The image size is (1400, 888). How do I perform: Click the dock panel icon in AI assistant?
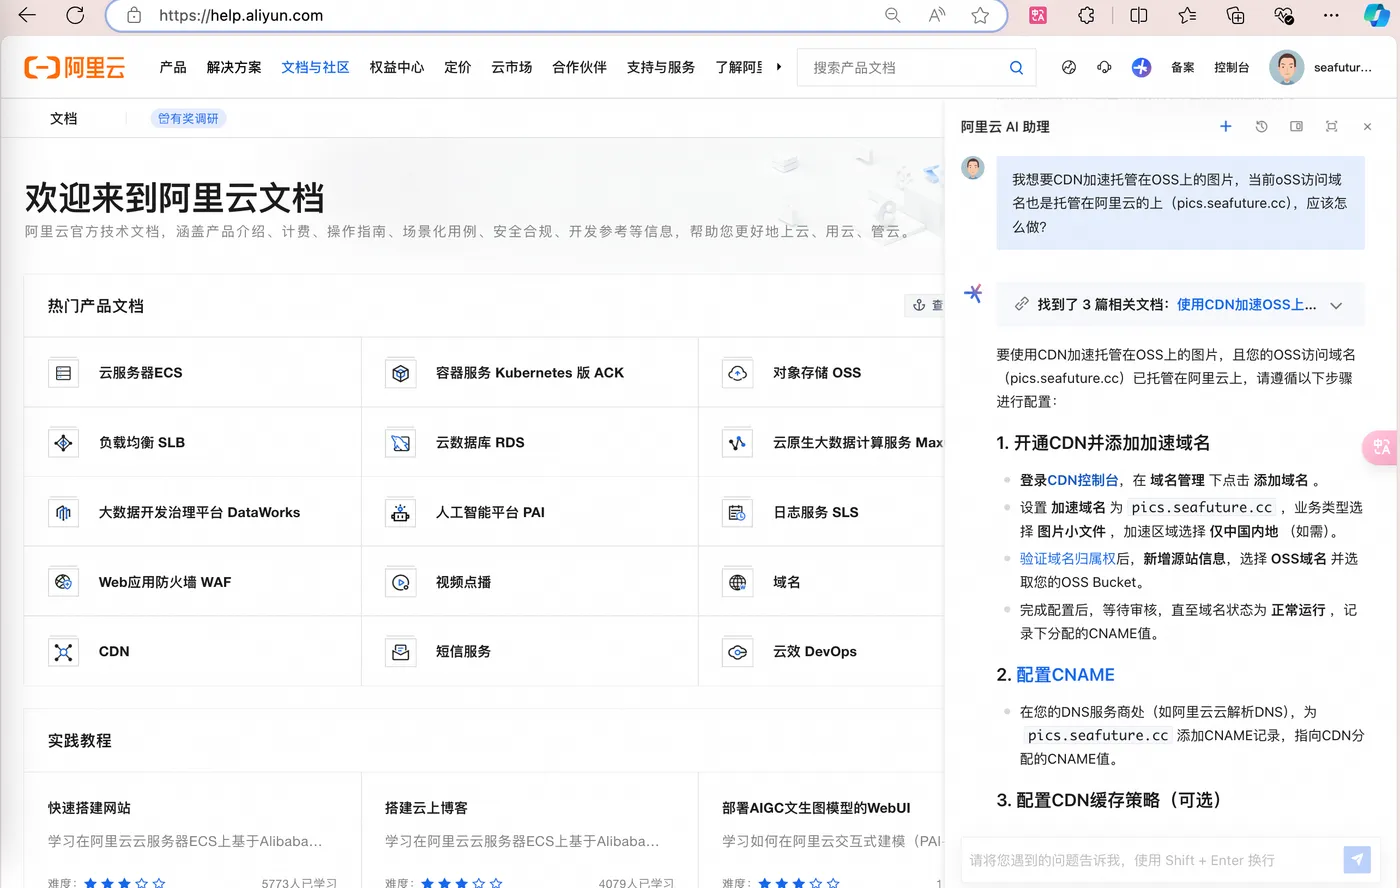1296,126
